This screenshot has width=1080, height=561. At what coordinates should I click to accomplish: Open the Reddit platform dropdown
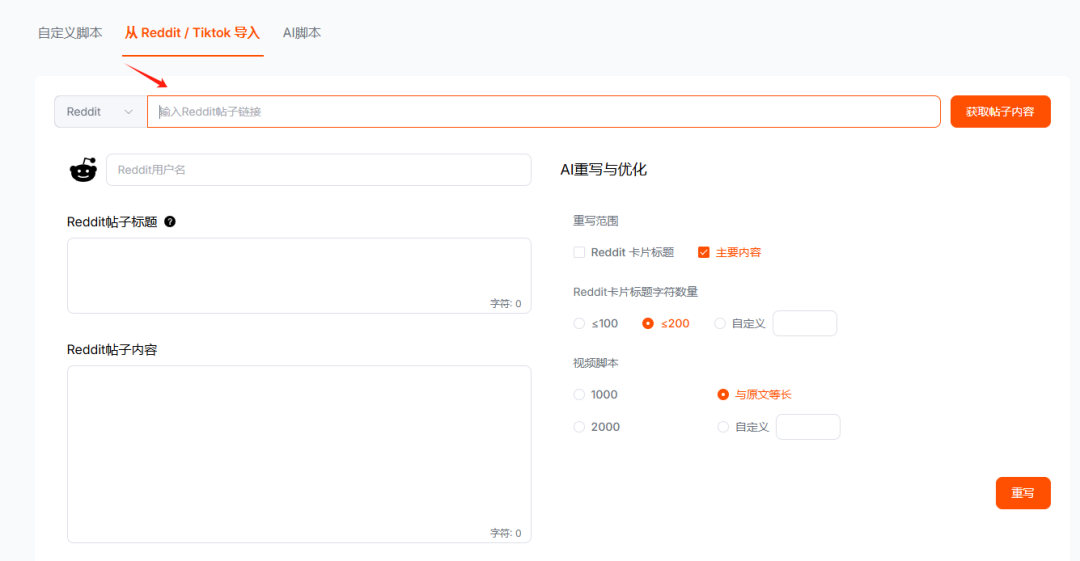101,112
